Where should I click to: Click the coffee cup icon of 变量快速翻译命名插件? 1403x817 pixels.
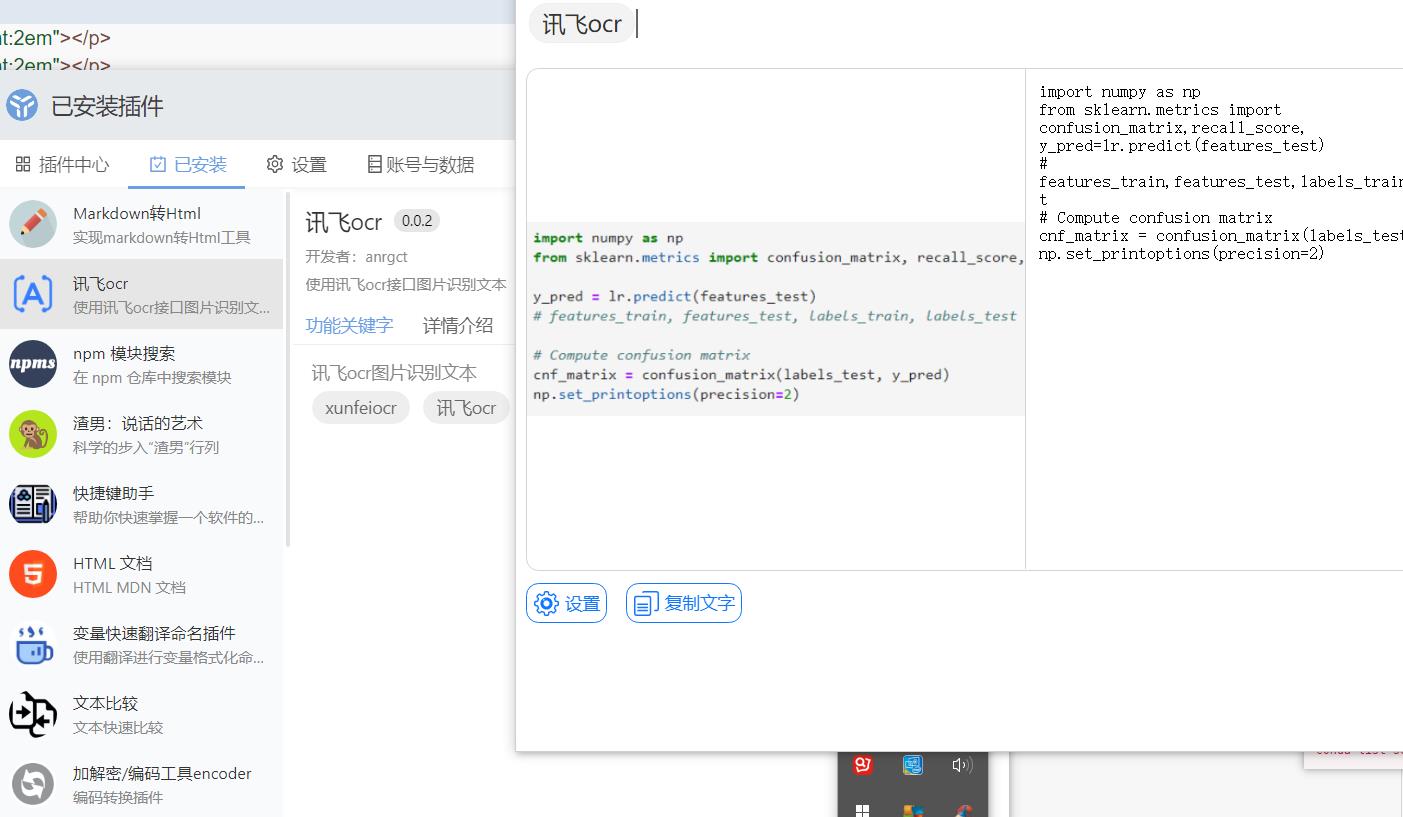coord(33,644)
